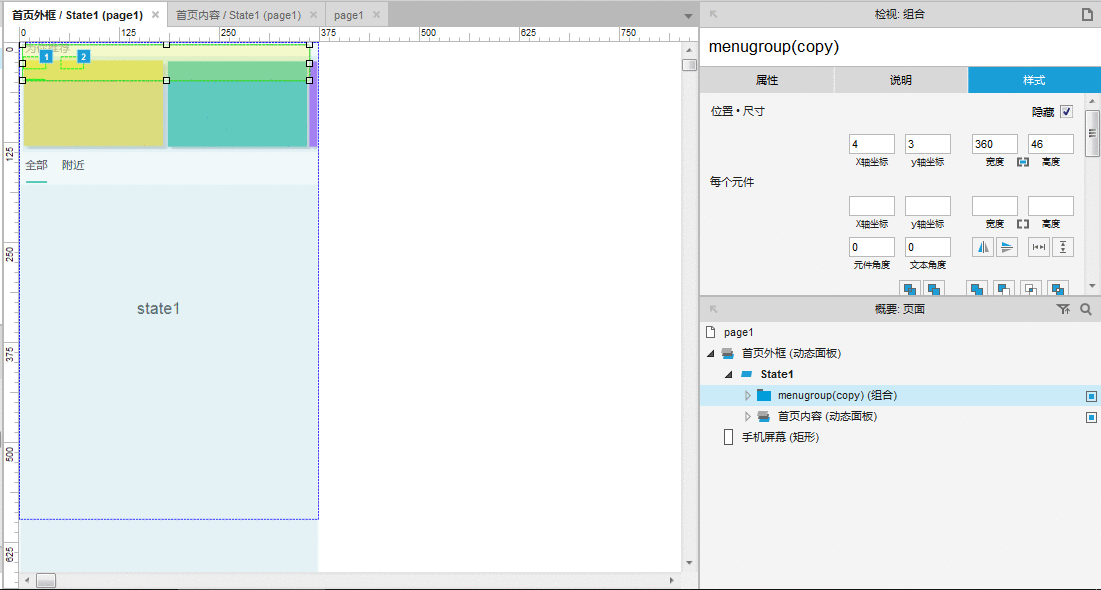This screenshot has height=590, width=1101.
Task: Click the 手机屏幕 rectangle icon
Action: point(729,438)
